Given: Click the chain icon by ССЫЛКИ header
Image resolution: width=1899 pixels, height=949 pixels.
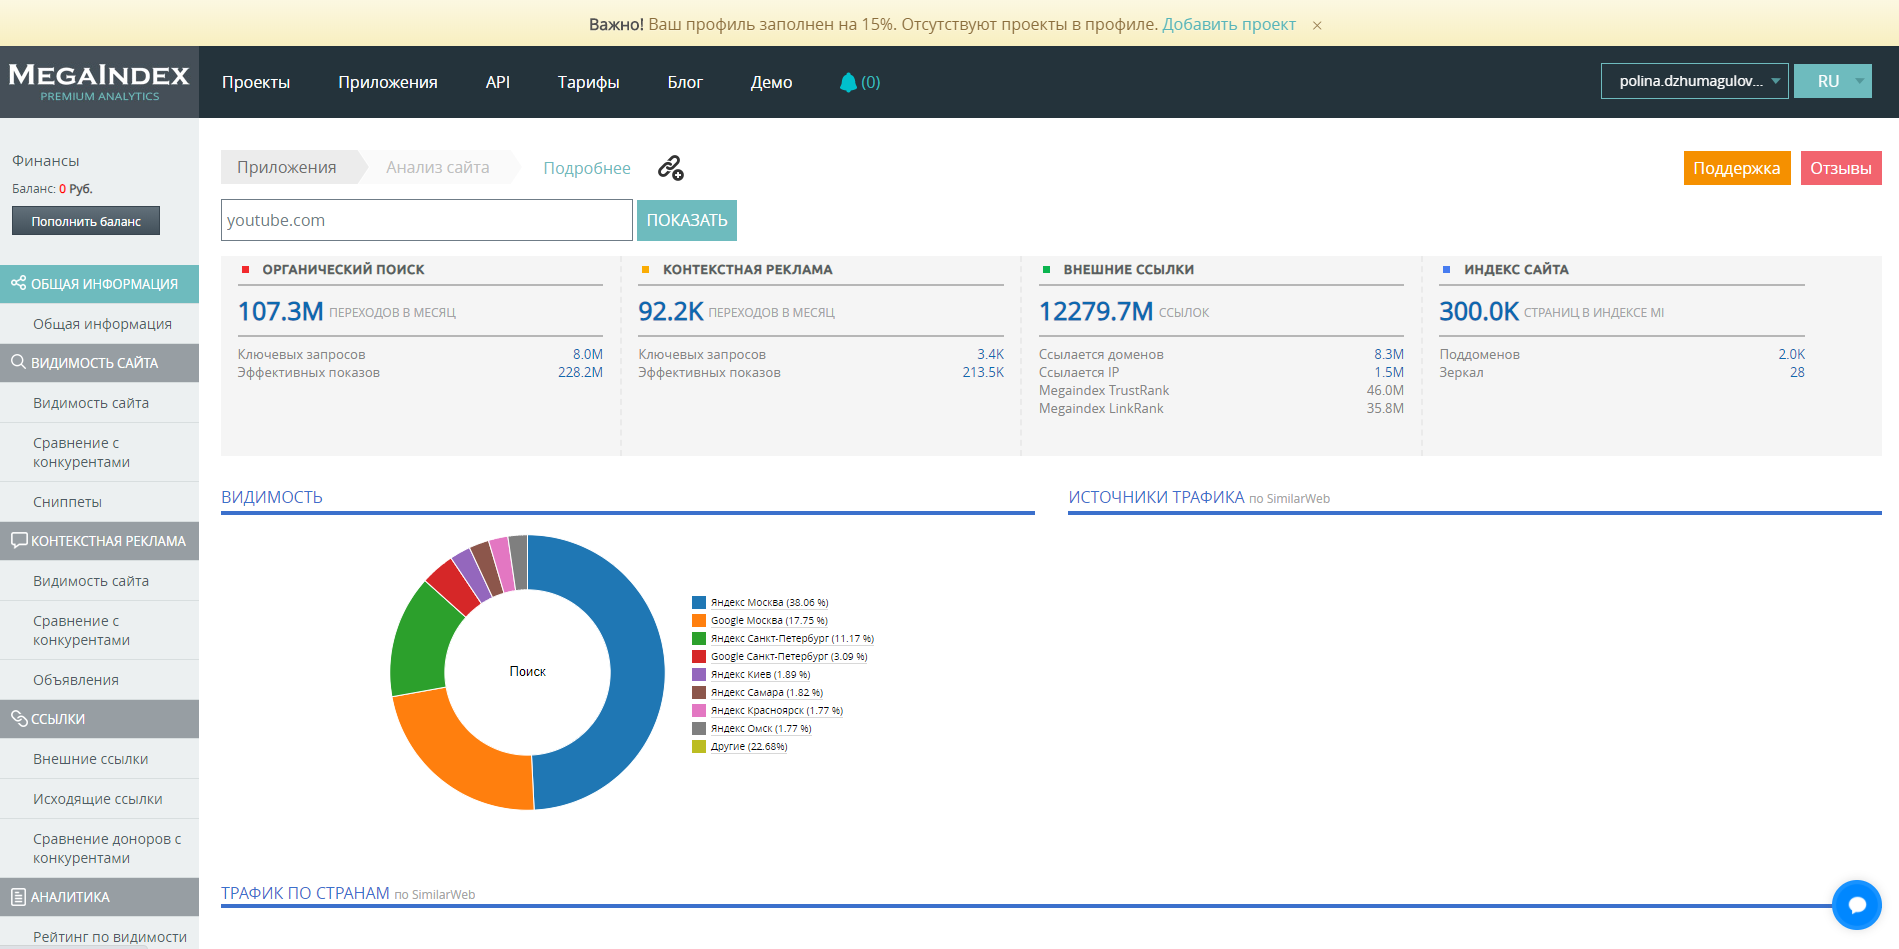Looking at the screenshot, I should [x=18, y=718].
